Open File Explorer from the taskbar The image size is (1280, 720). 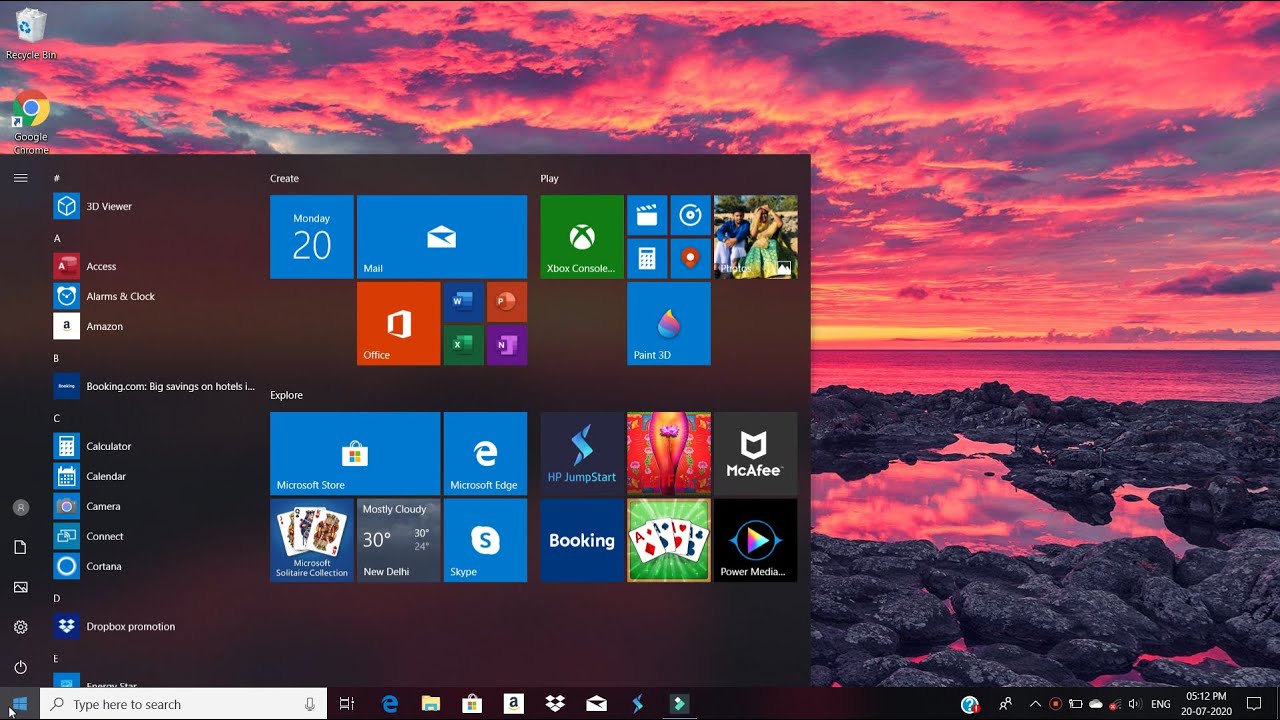tap(431, 704)
